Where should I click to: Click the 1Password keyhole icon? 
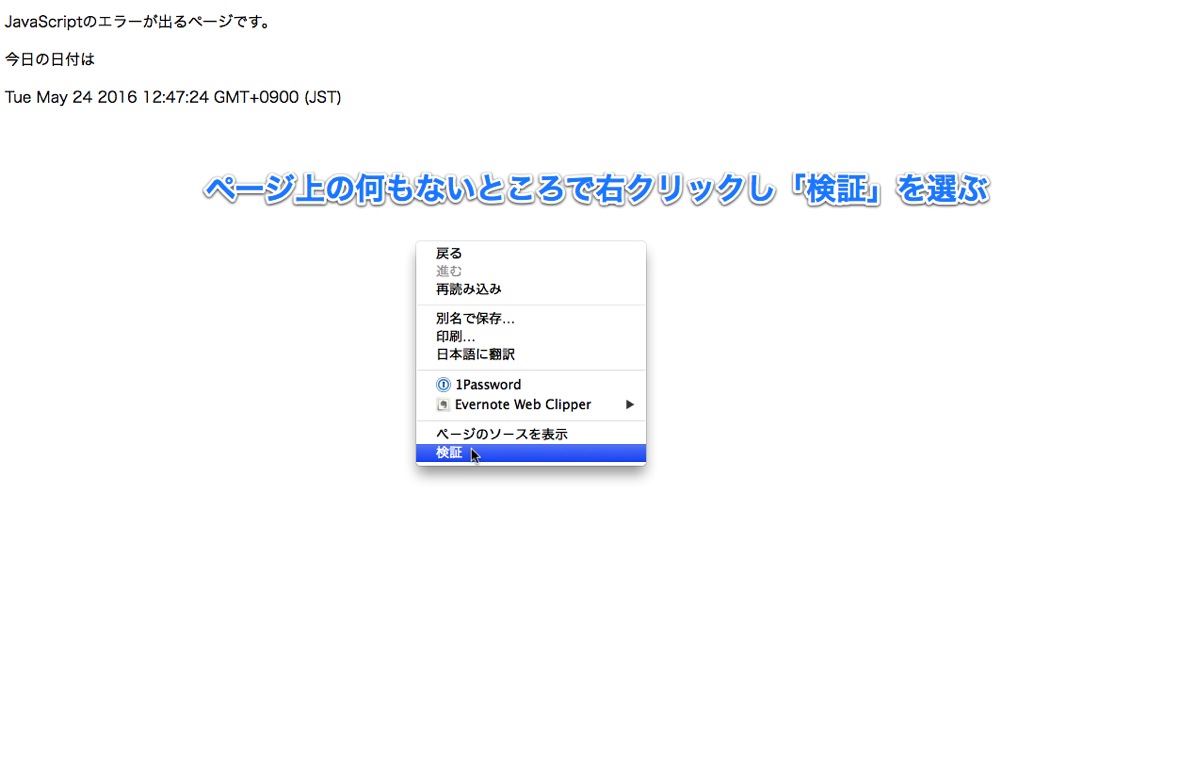click(443, 384)
